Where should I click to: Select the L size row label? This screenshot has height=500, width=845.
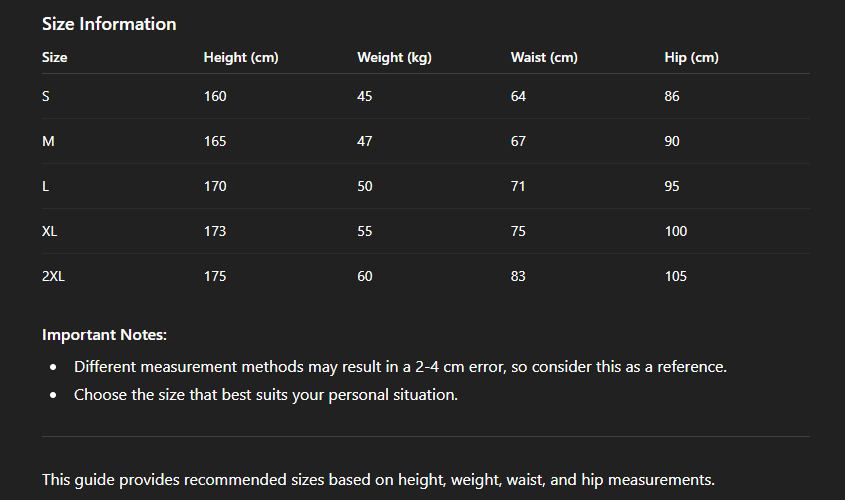tap(46, 186)
